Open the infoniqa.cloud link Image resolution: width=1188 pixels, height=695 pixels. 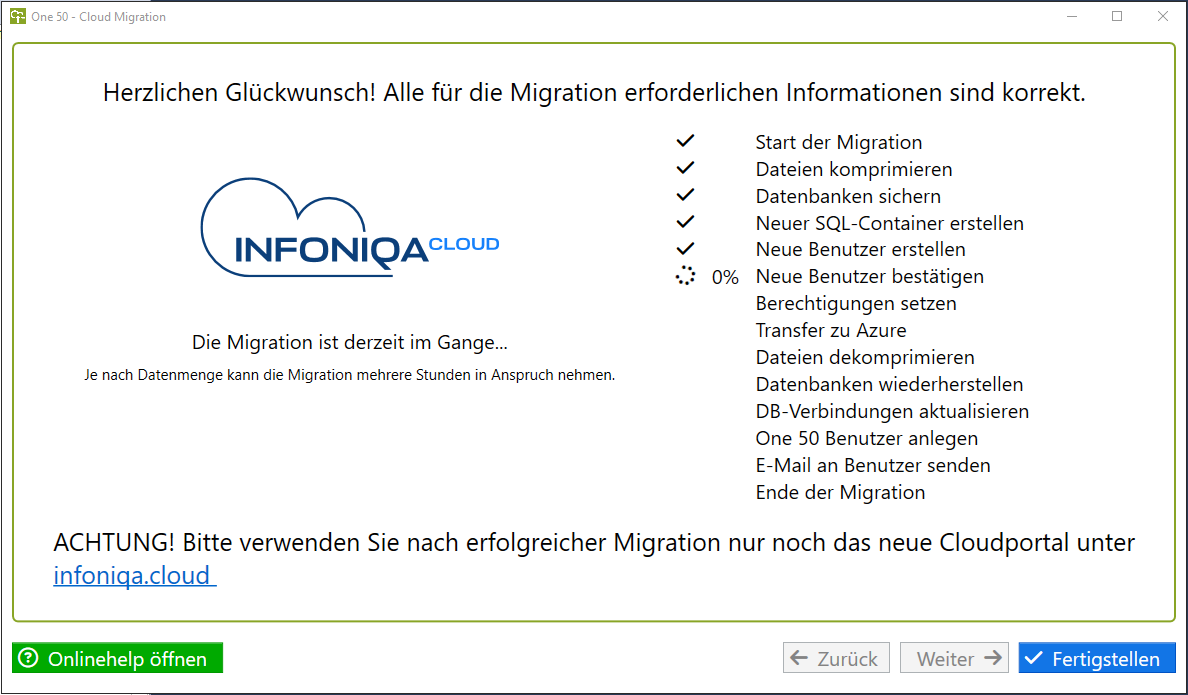132,575
